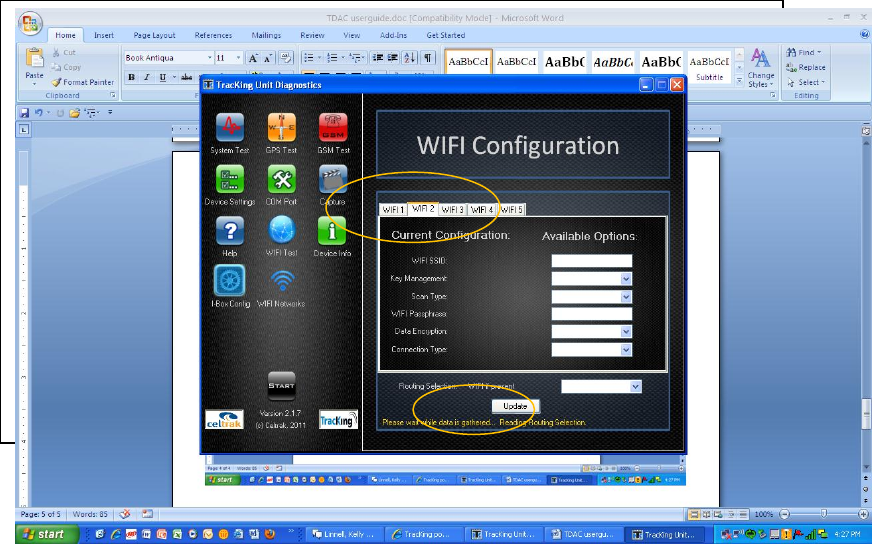The width and height of the screenshot is (872, 544).
Task: Click the Windows start button
Action: coord(46,534)
